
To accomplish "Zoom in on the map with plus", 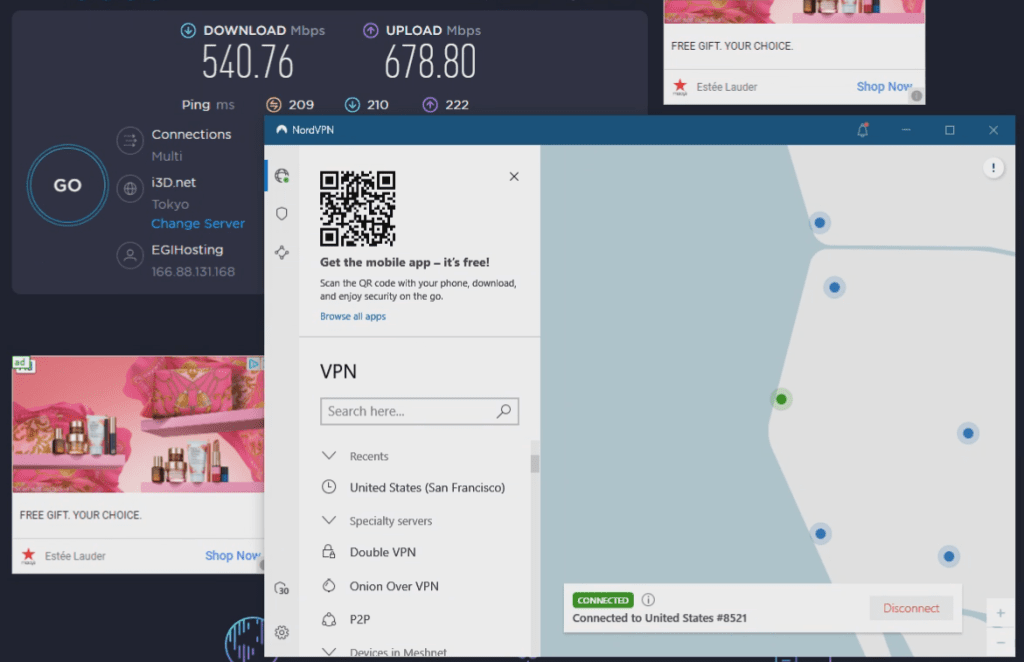I will pos(1000,613).
